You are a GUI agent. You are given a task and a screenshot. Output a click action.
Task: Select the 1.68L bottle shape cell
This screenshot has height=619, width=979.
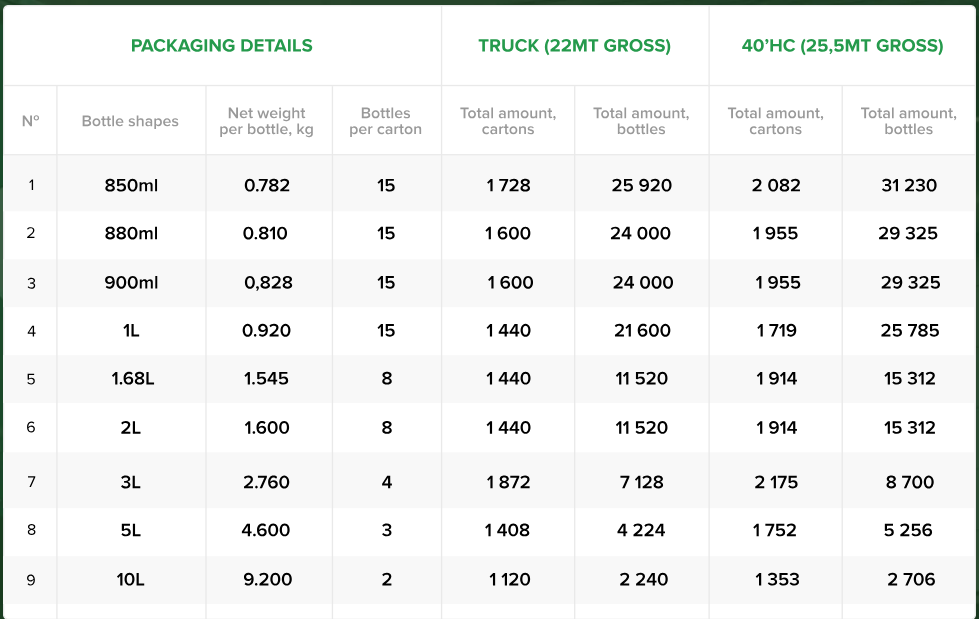132,379
